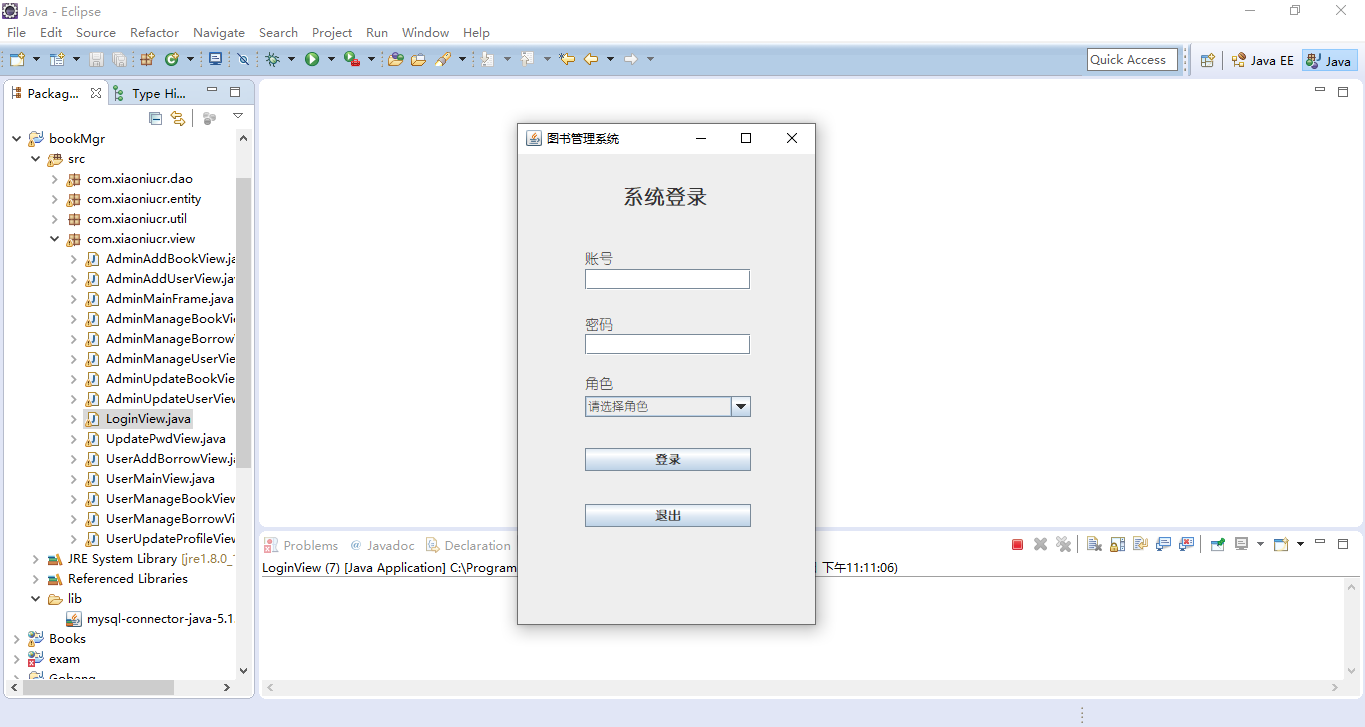Viewport: 1365px width, 727px height.
Task: Click the Open Task folder icon
Action: [x=418, y=59]
